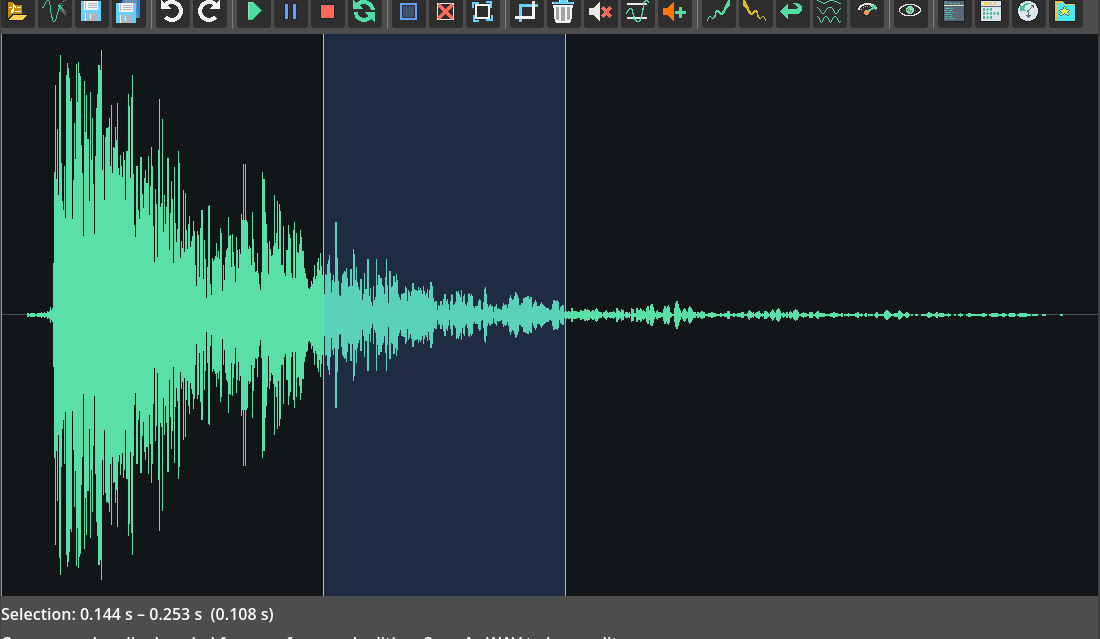Click the selection start edge in the waveform

point(323,315)
